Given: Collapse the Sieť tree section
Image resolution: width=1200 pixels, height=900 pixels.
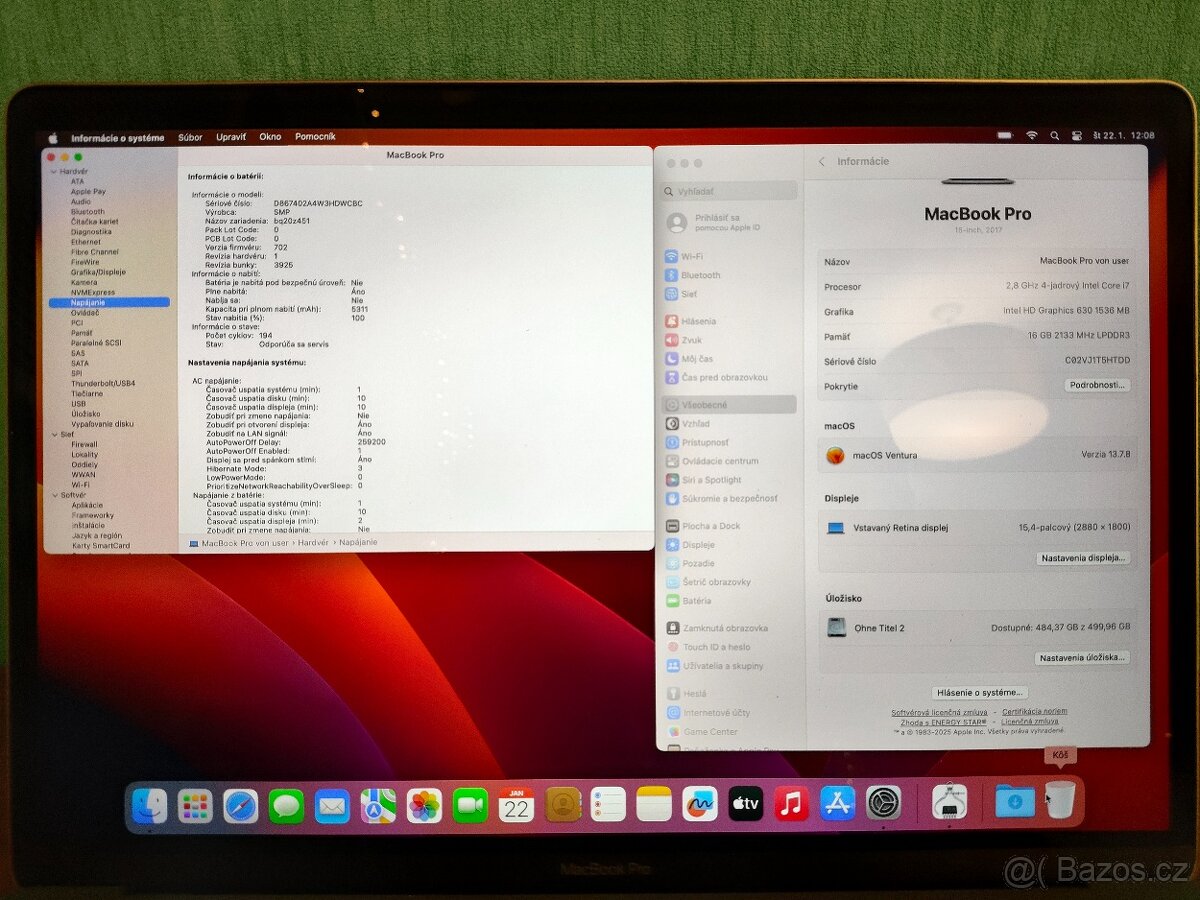Looking at the screenshot, I should coord(55,434).
